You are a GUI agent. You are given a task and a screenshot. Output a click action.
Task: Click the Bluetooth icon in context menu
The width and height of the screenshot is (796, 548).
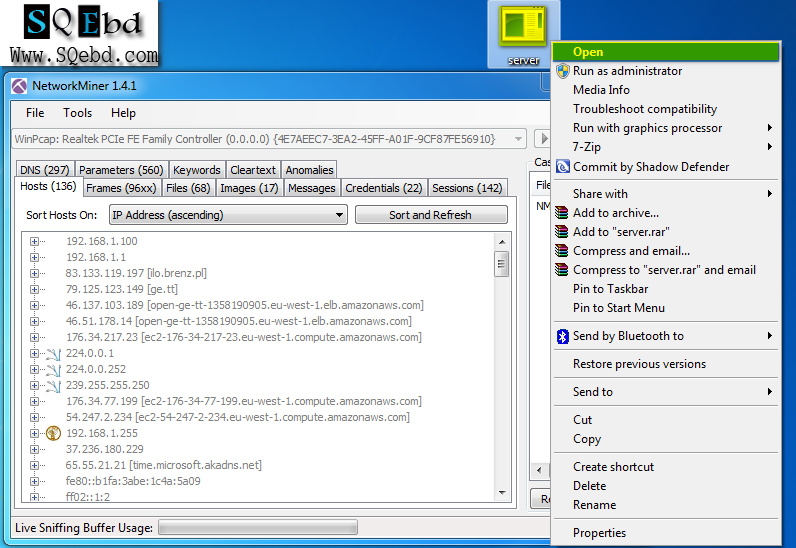click(x=563, y=336)
